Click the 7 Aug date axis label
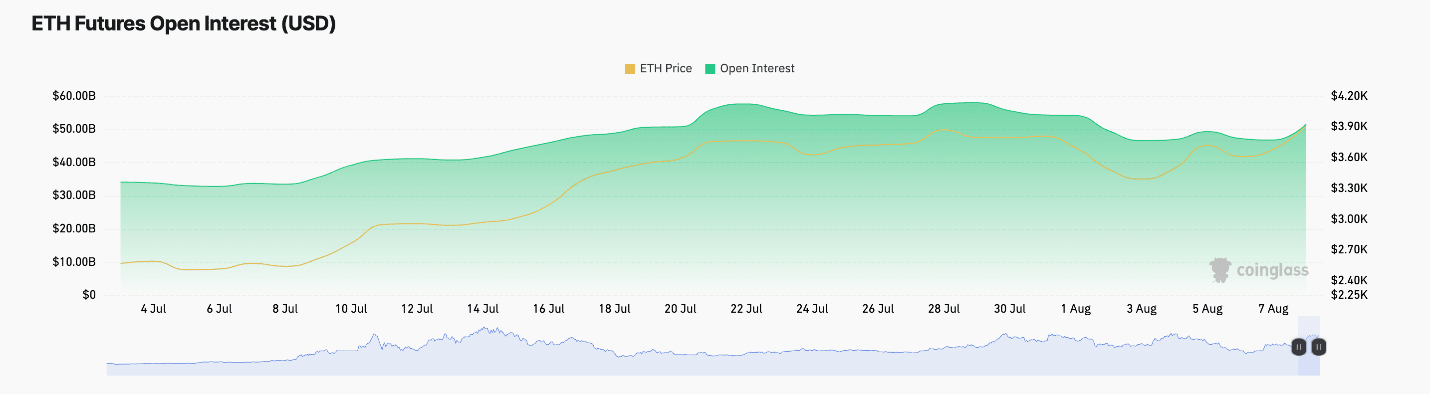Viewport: 1430px width, 394px height. coord(1273,309)
